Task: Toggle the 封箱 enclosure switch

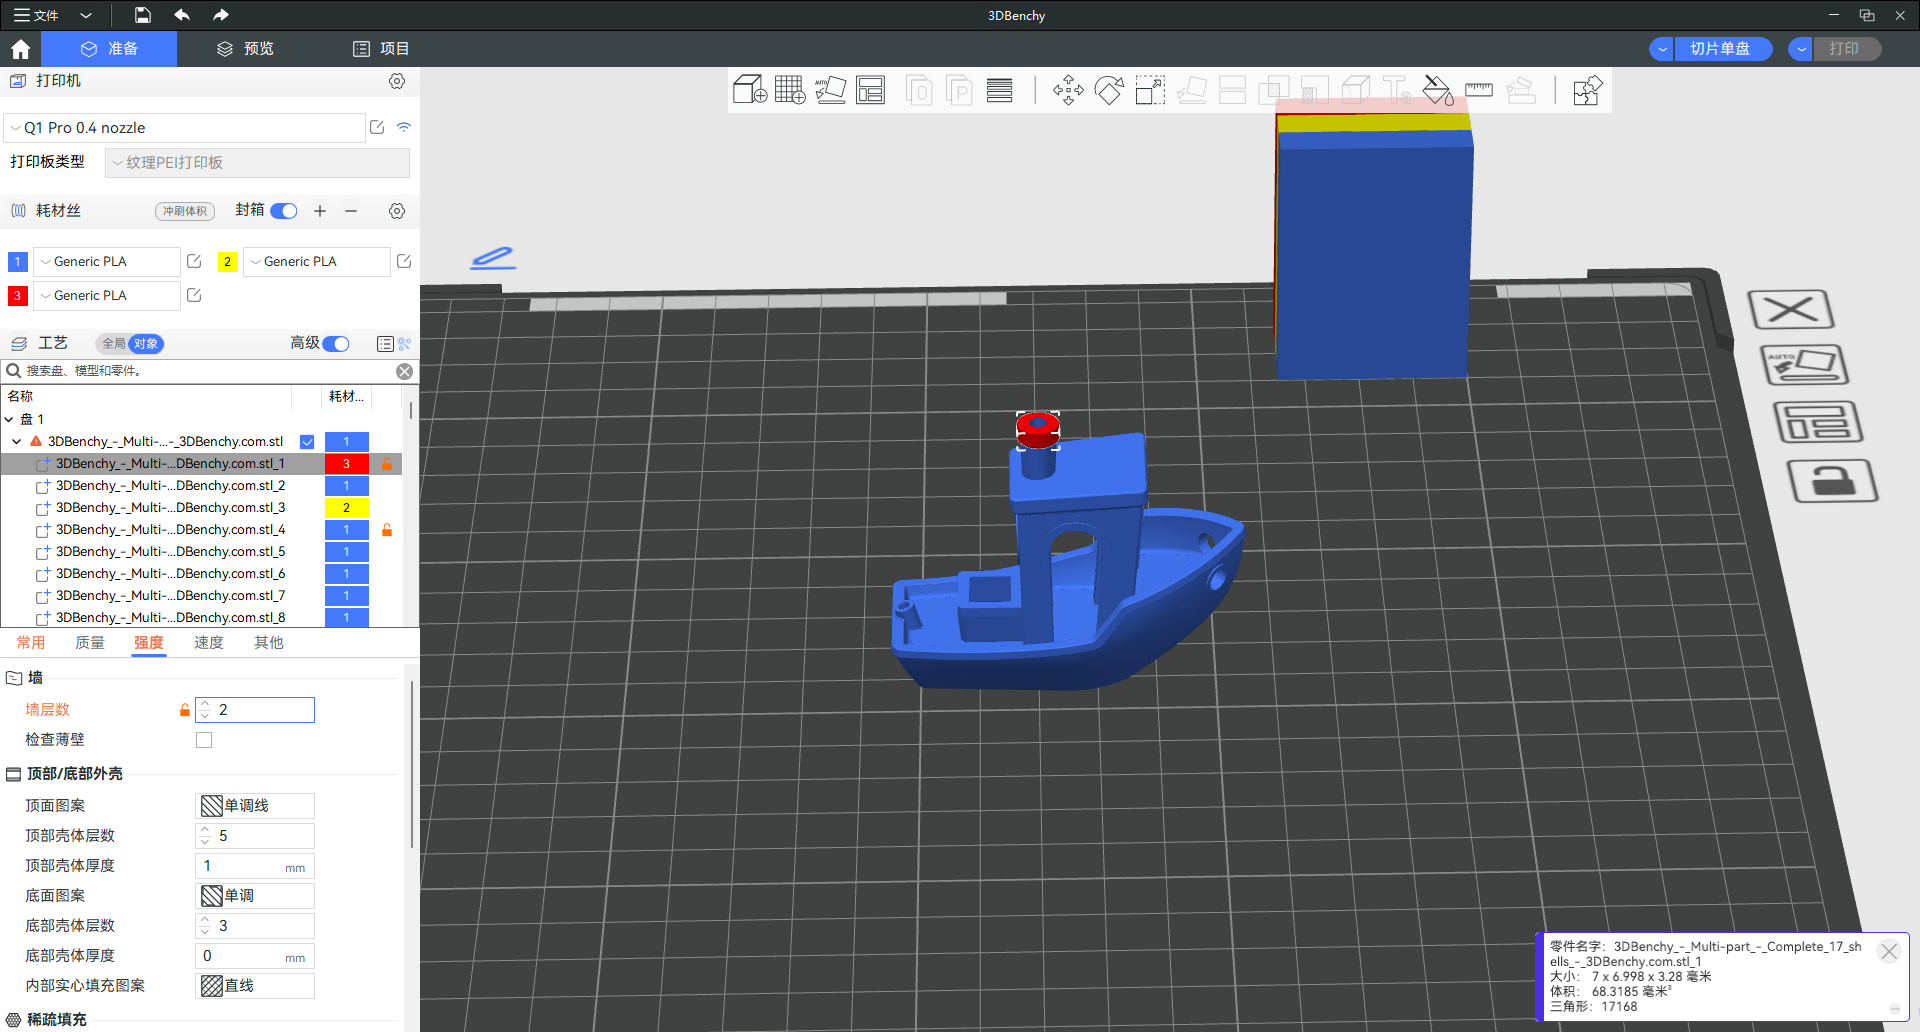Action: click(x=284, y=211)
